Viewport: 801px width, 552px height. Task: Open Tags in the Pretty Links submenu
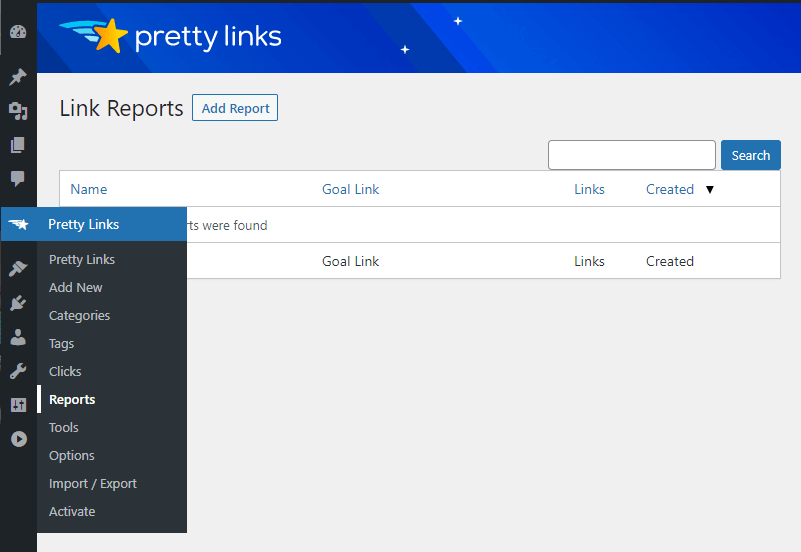61,344
